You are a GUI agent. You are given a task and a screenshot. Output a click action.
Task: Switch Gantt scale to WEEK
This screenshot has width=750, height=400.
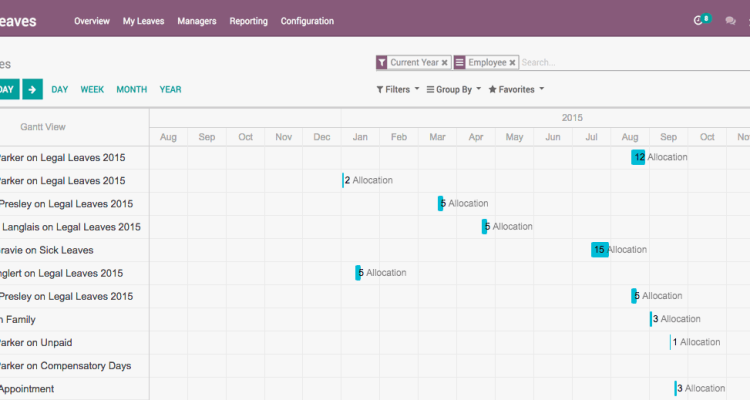[92, 89]
